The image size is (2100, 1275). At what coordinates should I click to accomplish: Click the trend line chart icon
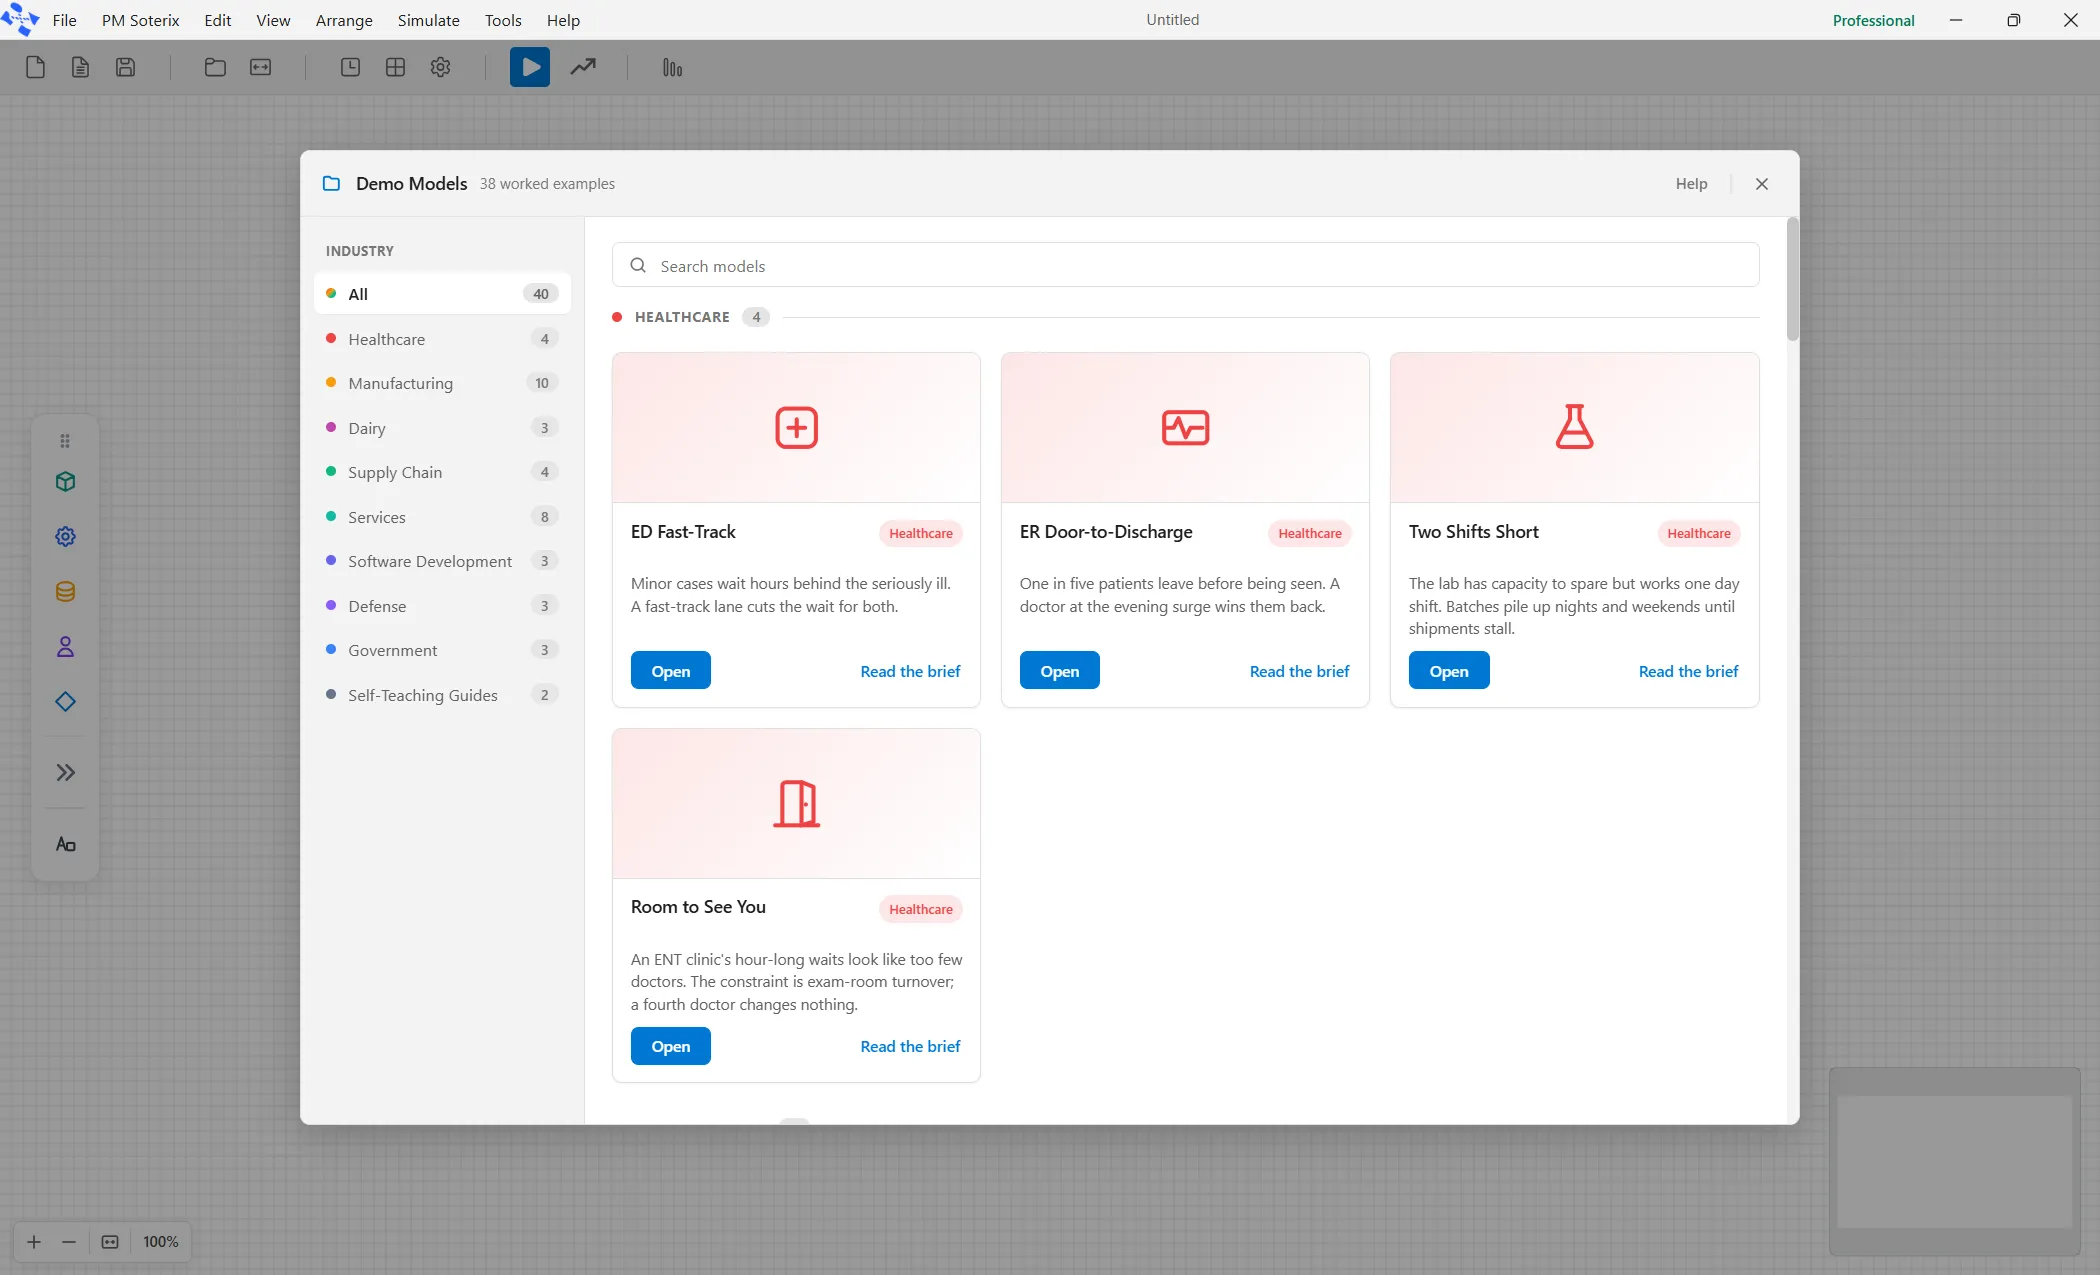583,67
